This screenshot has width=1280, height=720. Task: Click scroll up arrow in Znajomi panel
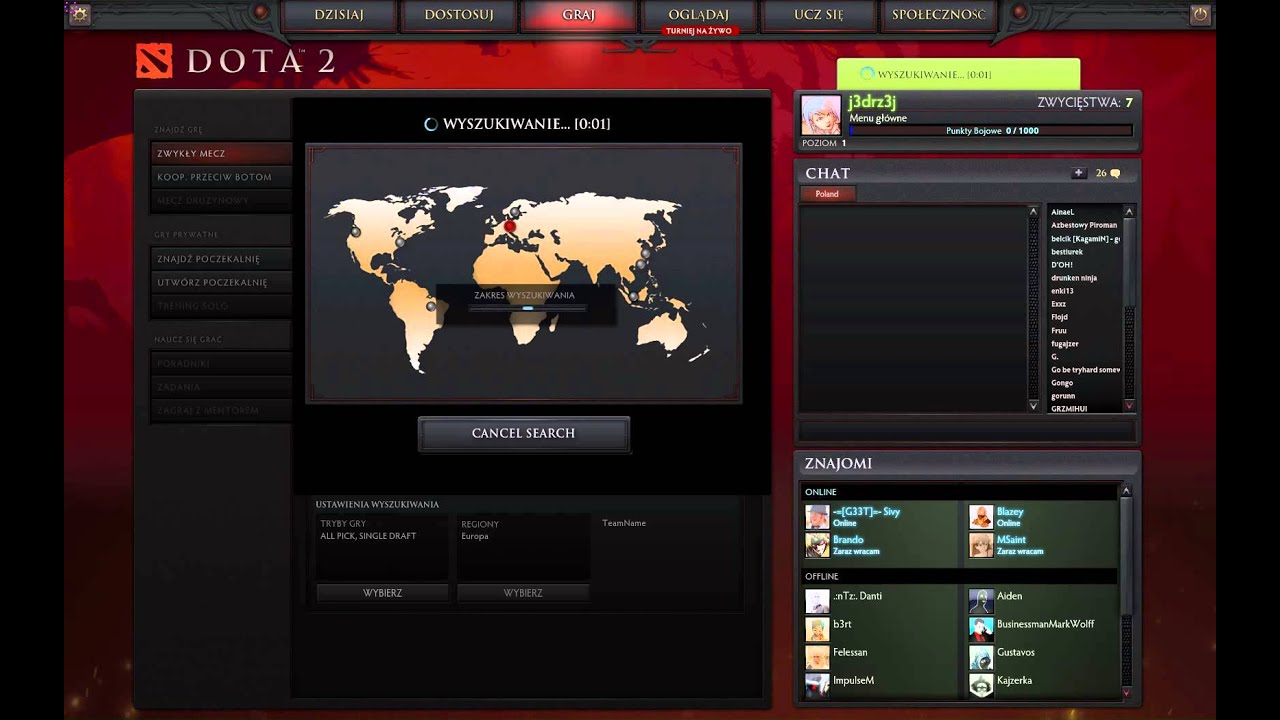(x=1127, y=491)
